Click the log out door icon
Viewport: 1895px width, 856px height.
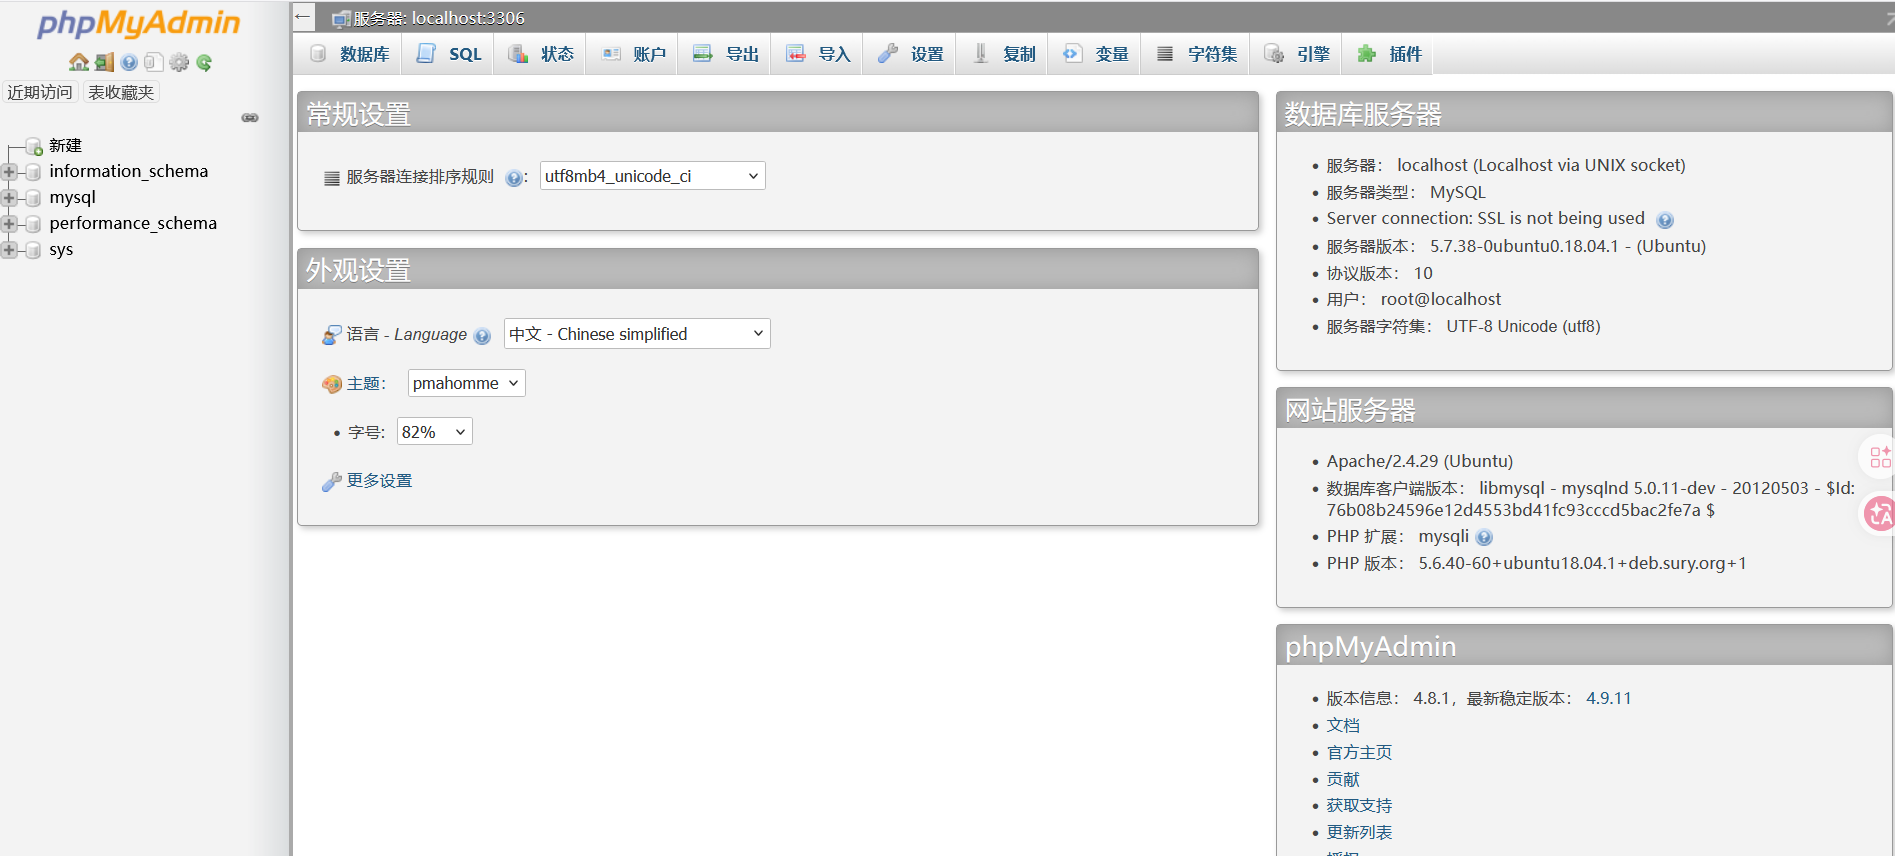pos(104,62)
